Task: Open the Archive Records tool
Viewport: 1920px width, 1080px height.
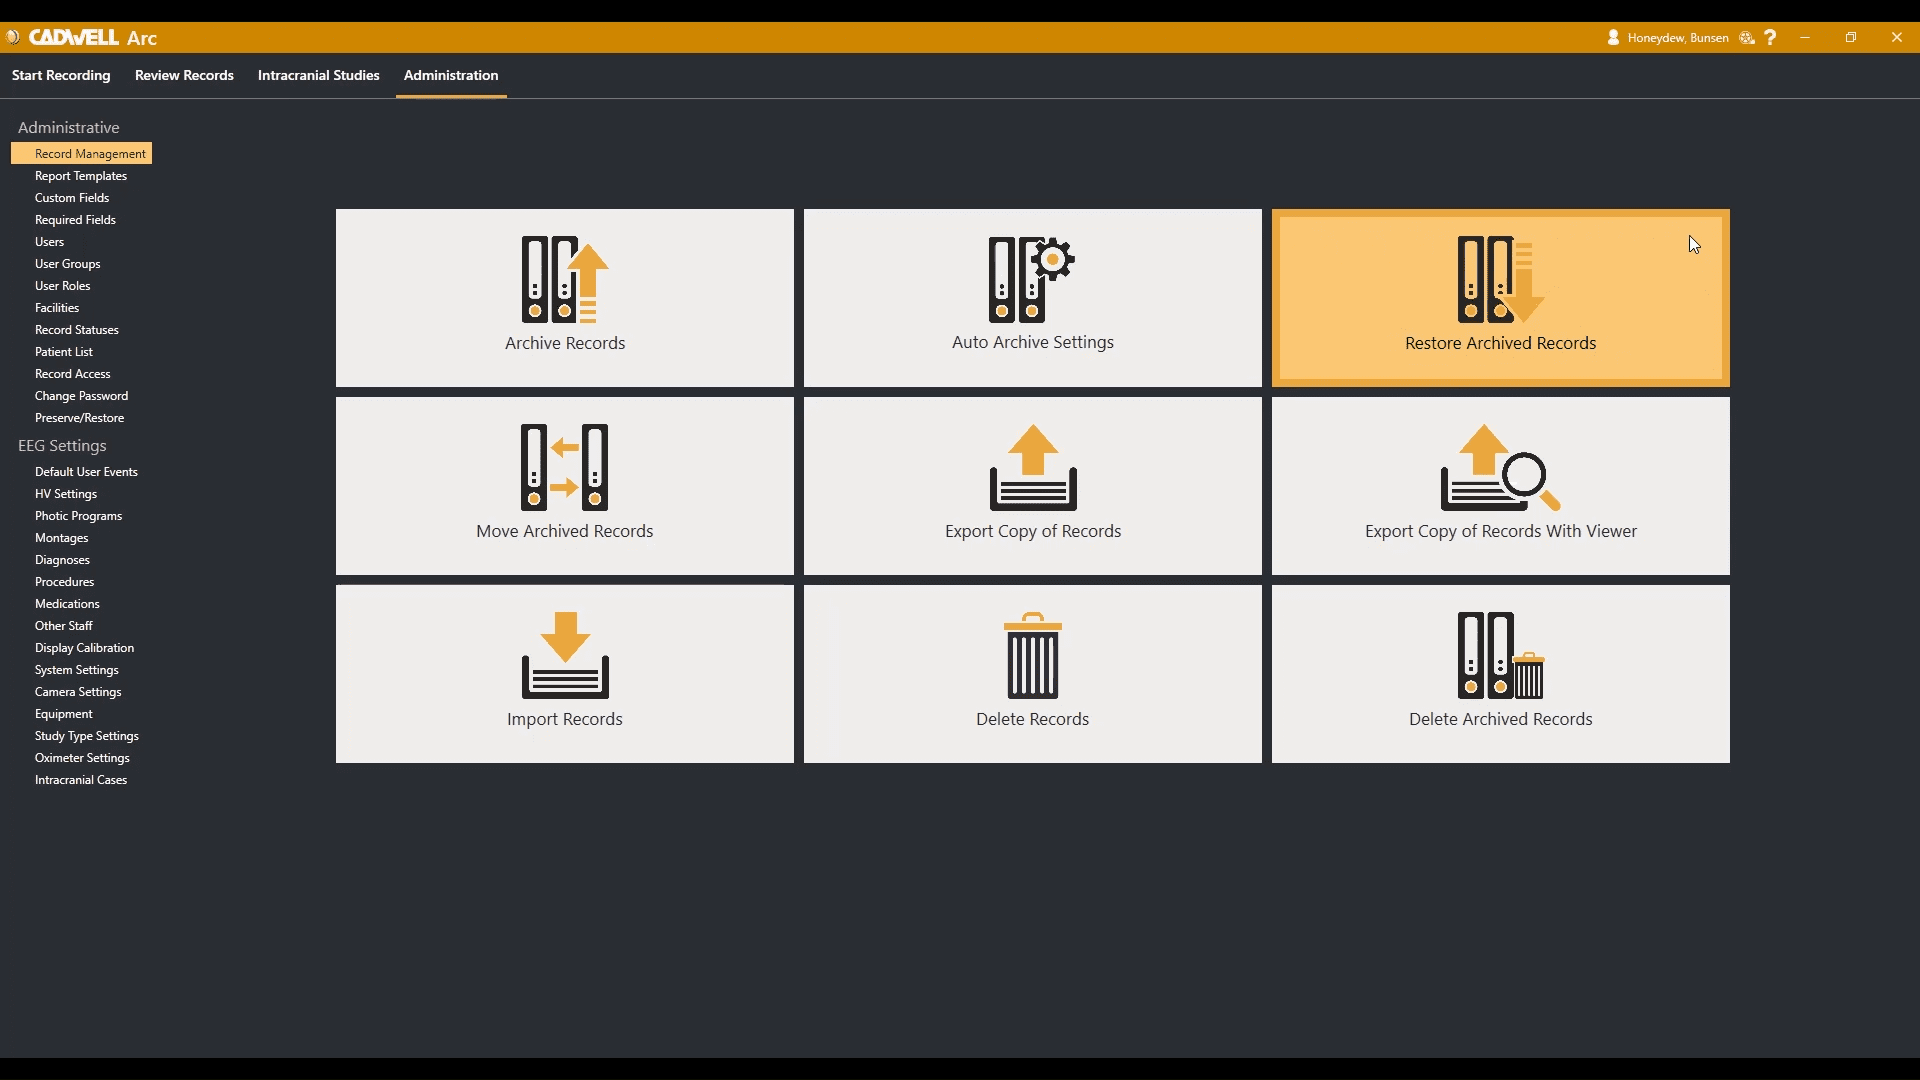Action: 564,297
